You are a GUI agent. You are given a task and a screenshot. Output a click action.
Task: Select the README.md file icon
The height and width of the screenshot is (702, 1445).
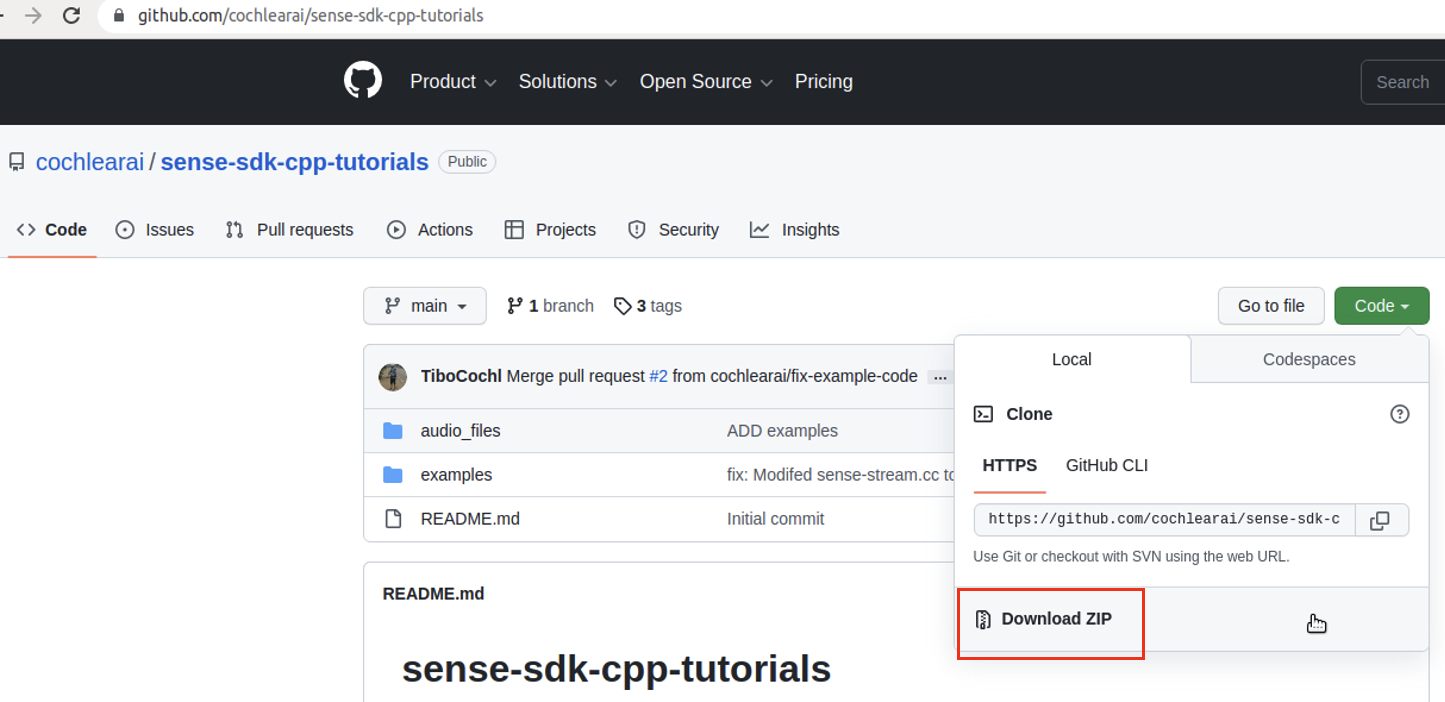click(x=393, y=519)
